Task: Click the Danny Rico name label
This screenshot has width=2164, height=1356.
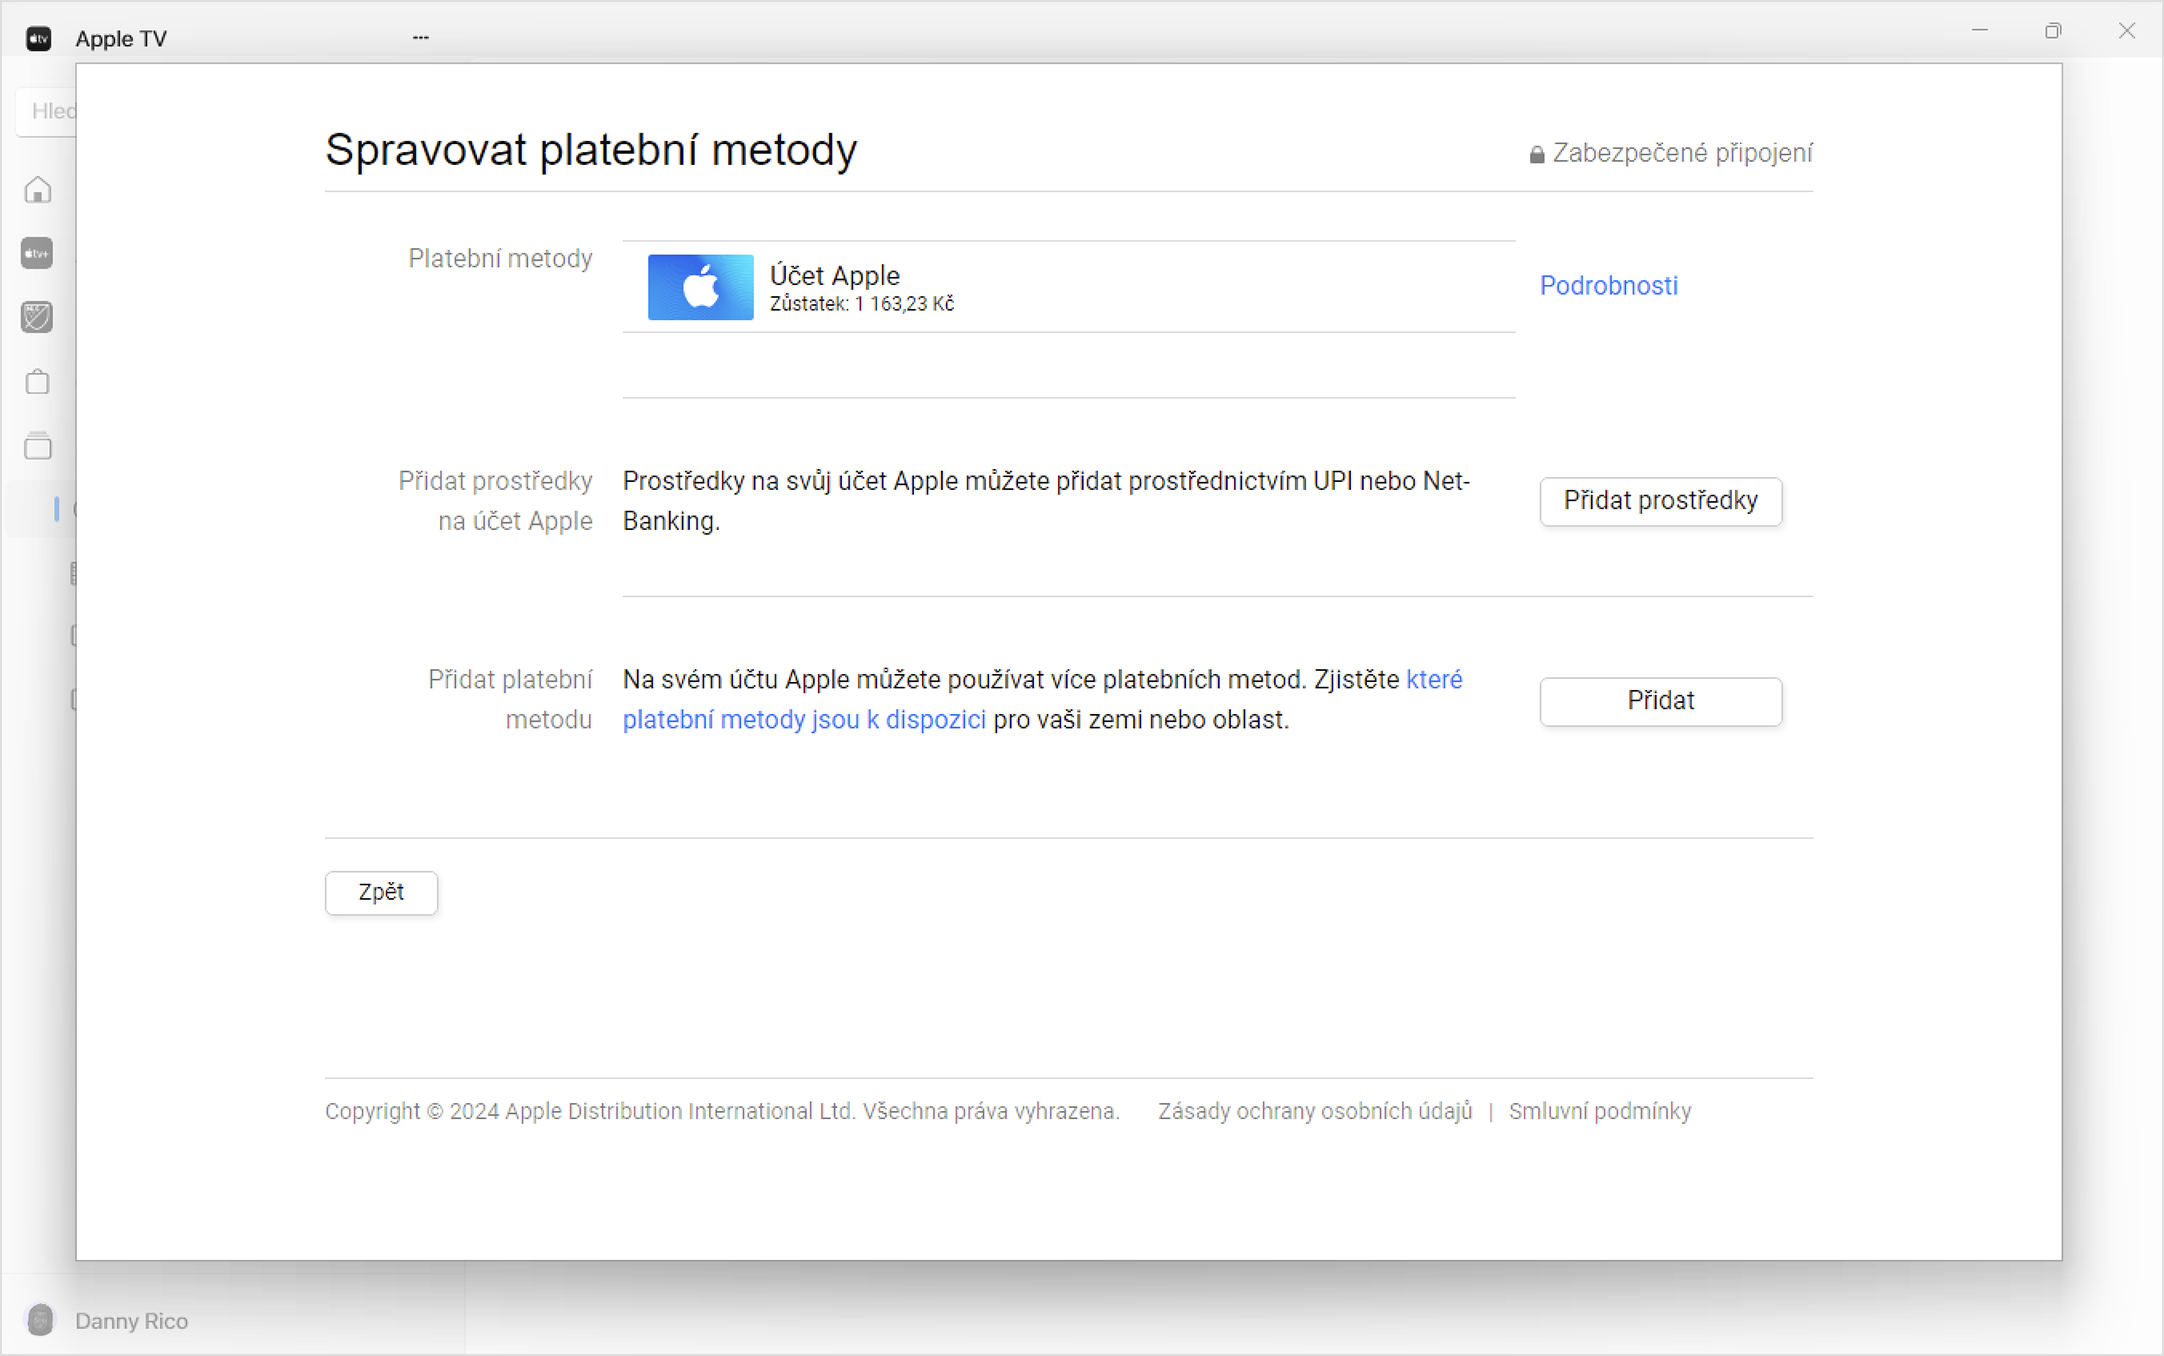Action: [132, 1320]
